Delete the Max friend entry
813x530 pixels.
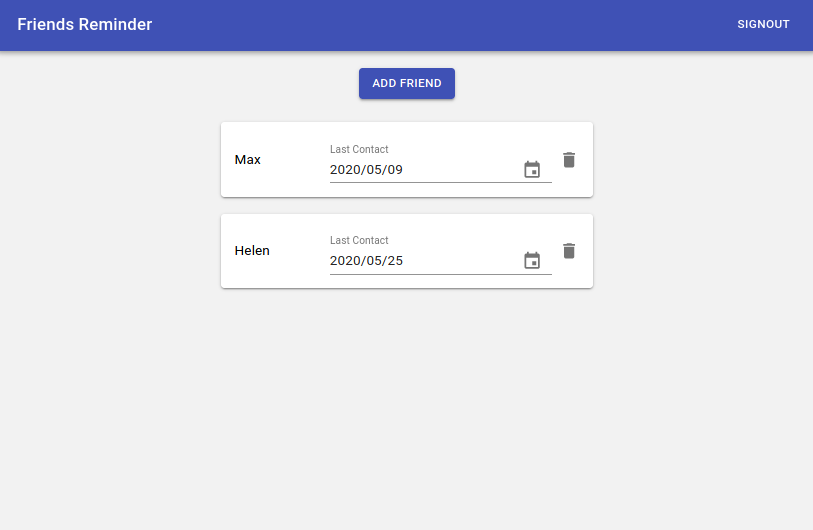point(569,160)
